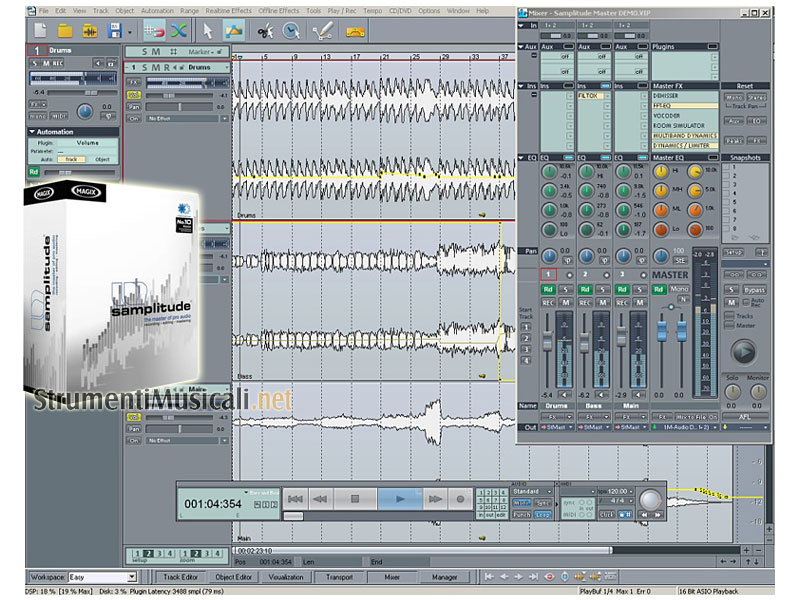Toggle the Bypass button in the mixer
The width and height of the screenshot is (800, 600).
(x=753, y=289)
